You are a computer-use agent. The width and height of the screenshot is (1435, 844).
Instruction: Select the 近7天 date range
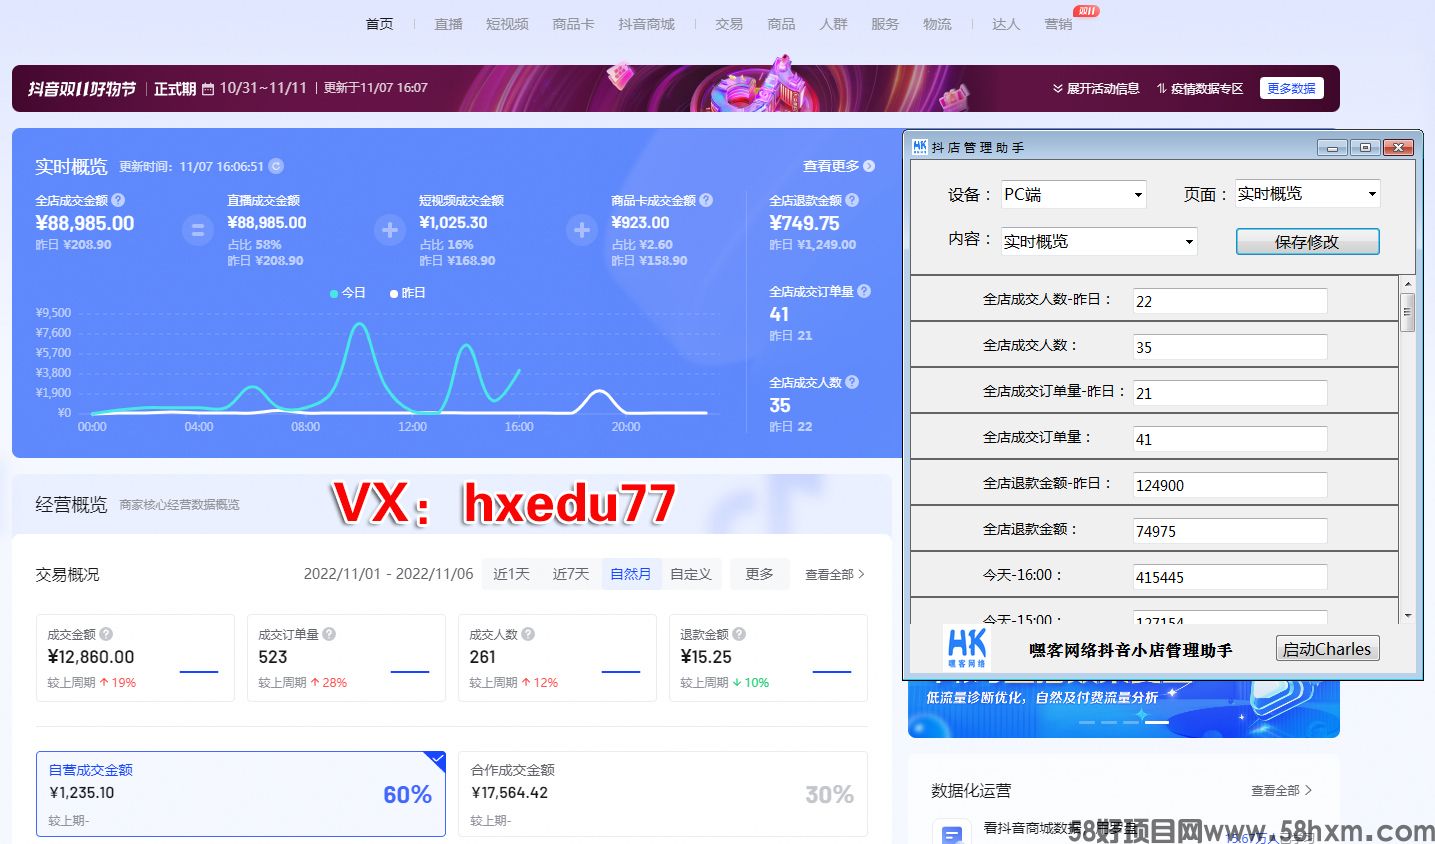point(571,574)
